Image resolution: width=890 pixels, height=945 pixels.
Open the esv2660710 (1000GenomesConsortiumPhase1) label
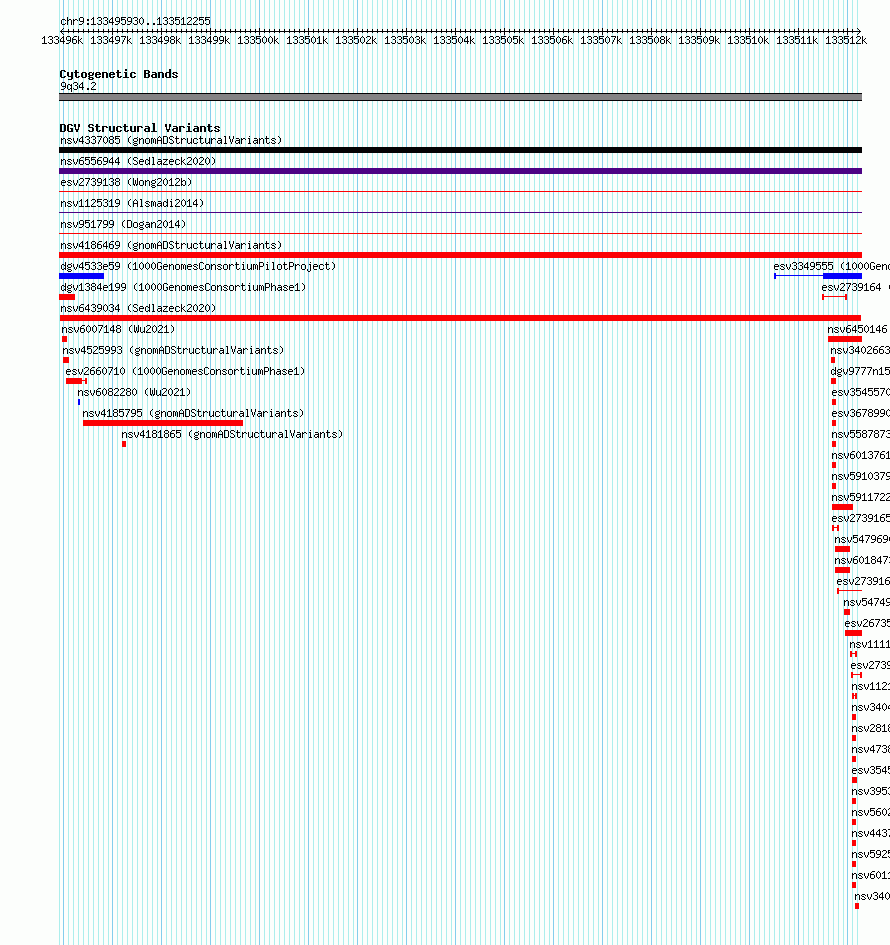coord(185,371)
